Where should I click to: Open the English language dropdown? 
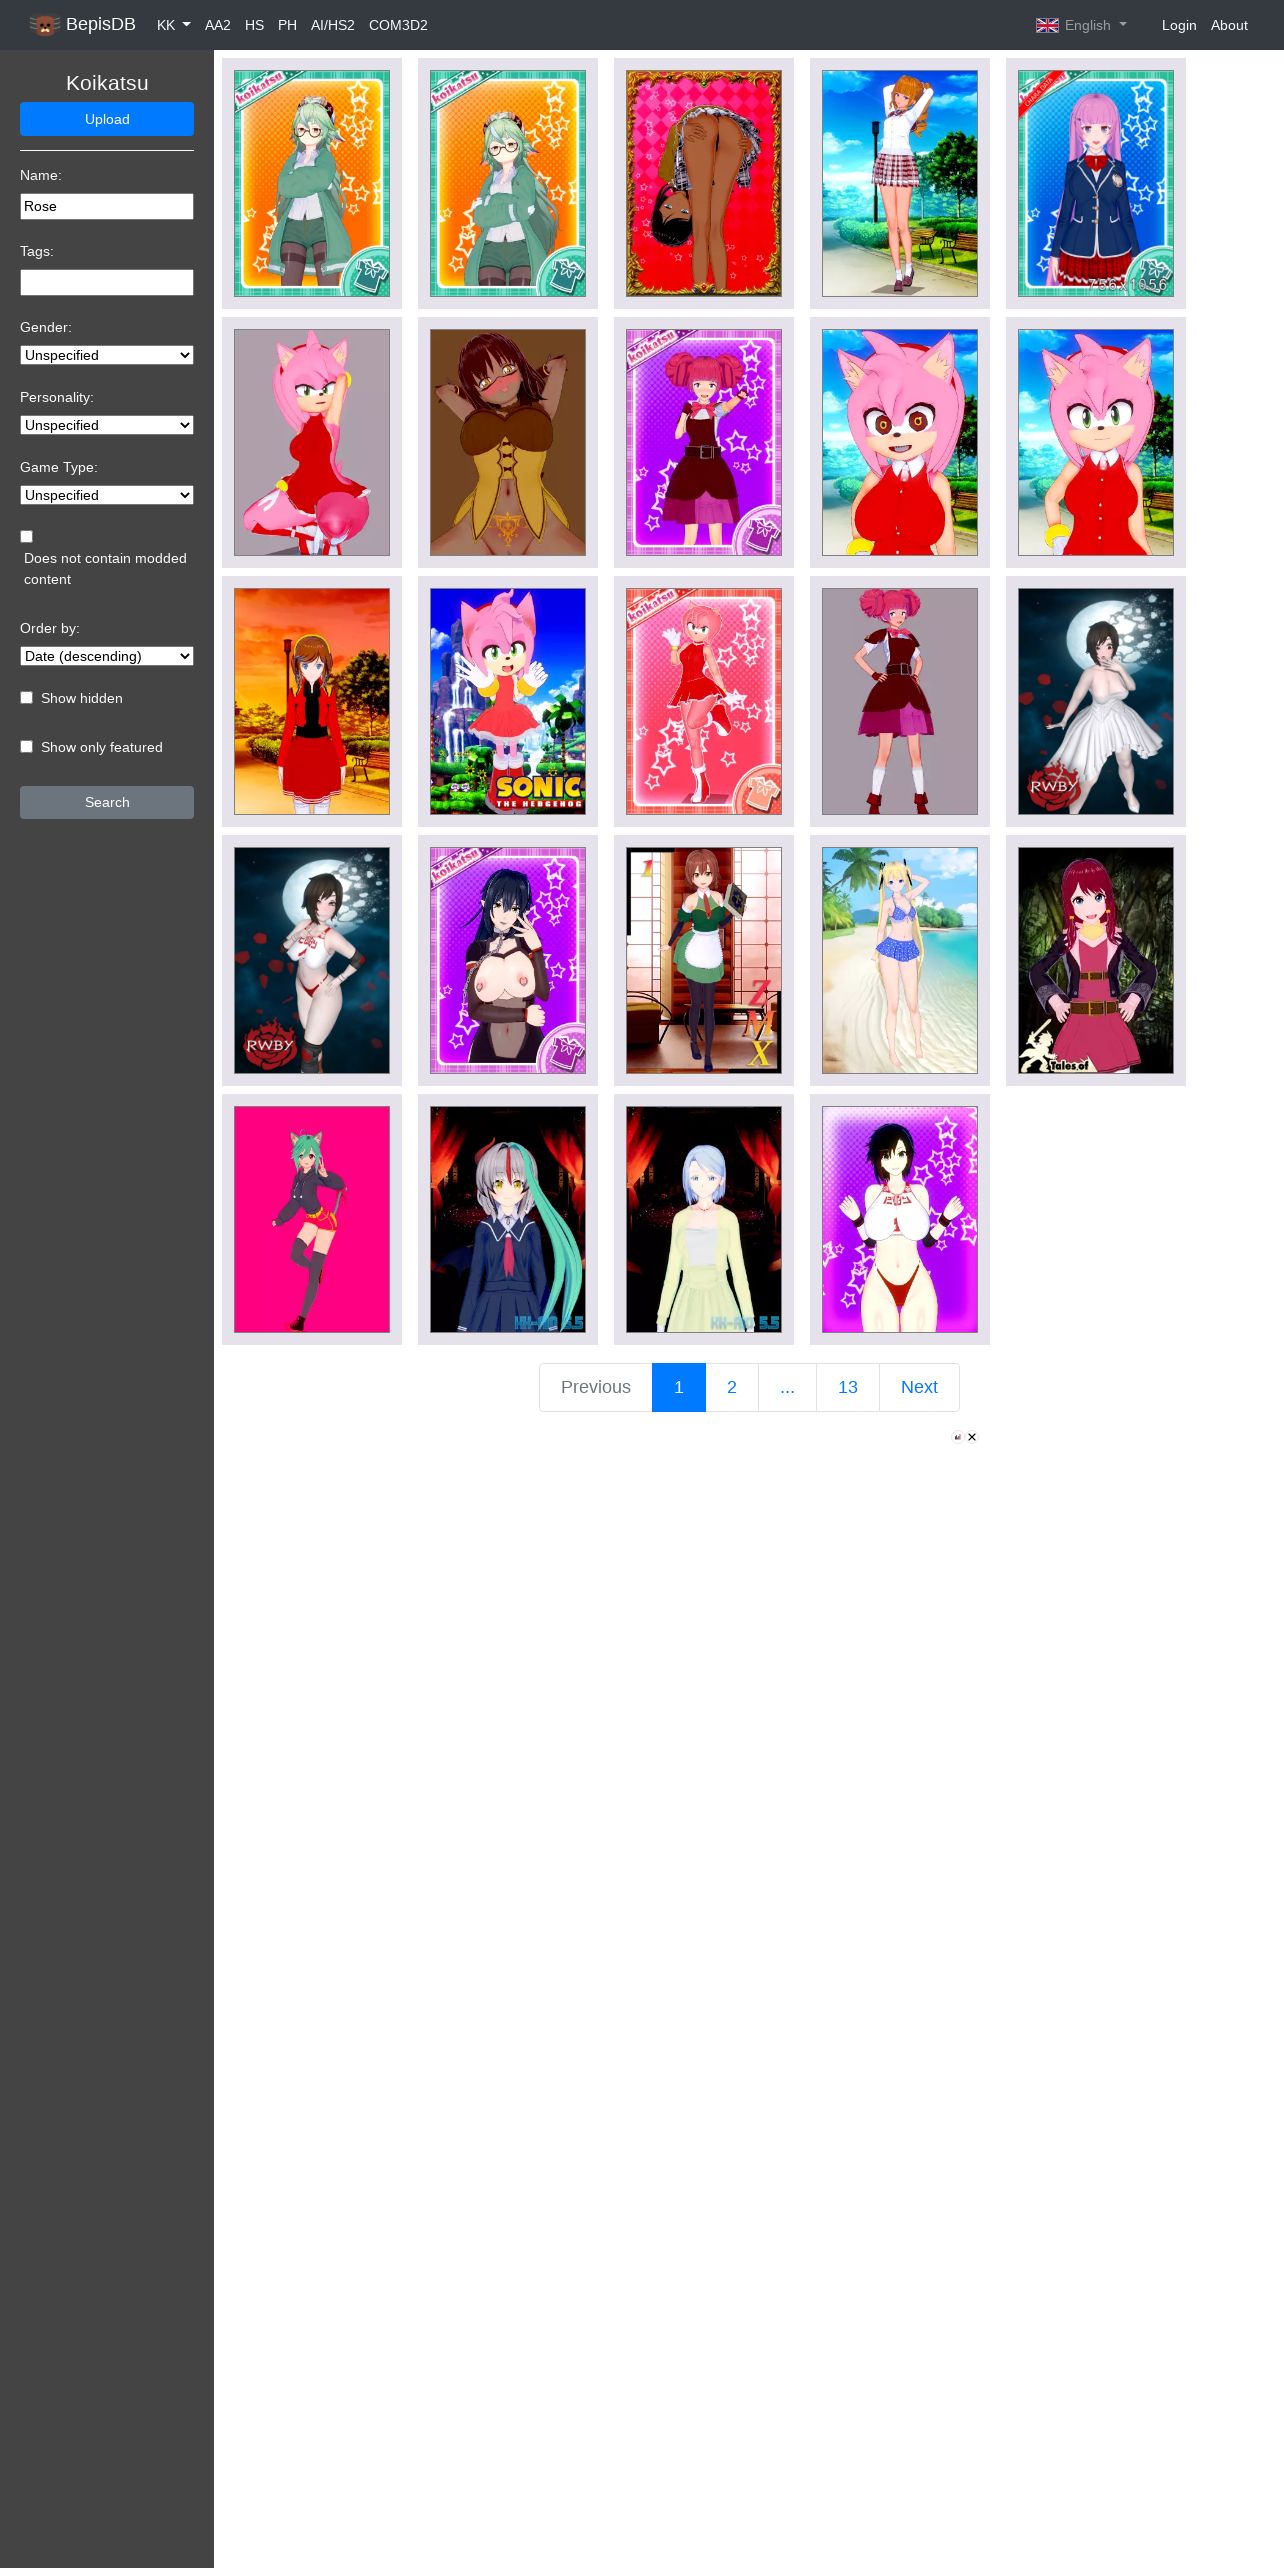click(1082, 25)
